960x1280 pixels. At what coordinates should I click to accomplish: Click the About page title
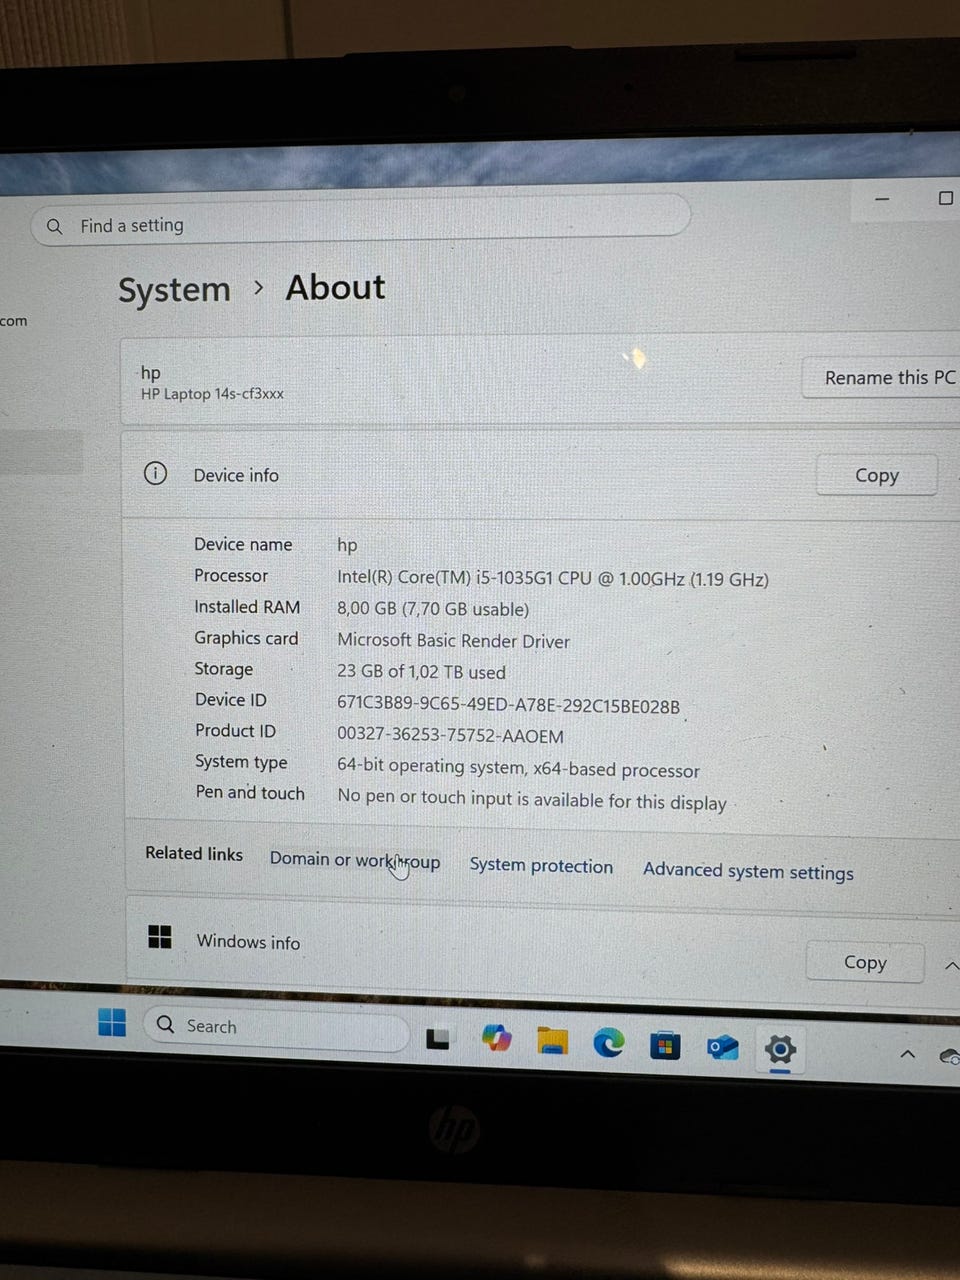pyautogui.click(x=335, y=288)
